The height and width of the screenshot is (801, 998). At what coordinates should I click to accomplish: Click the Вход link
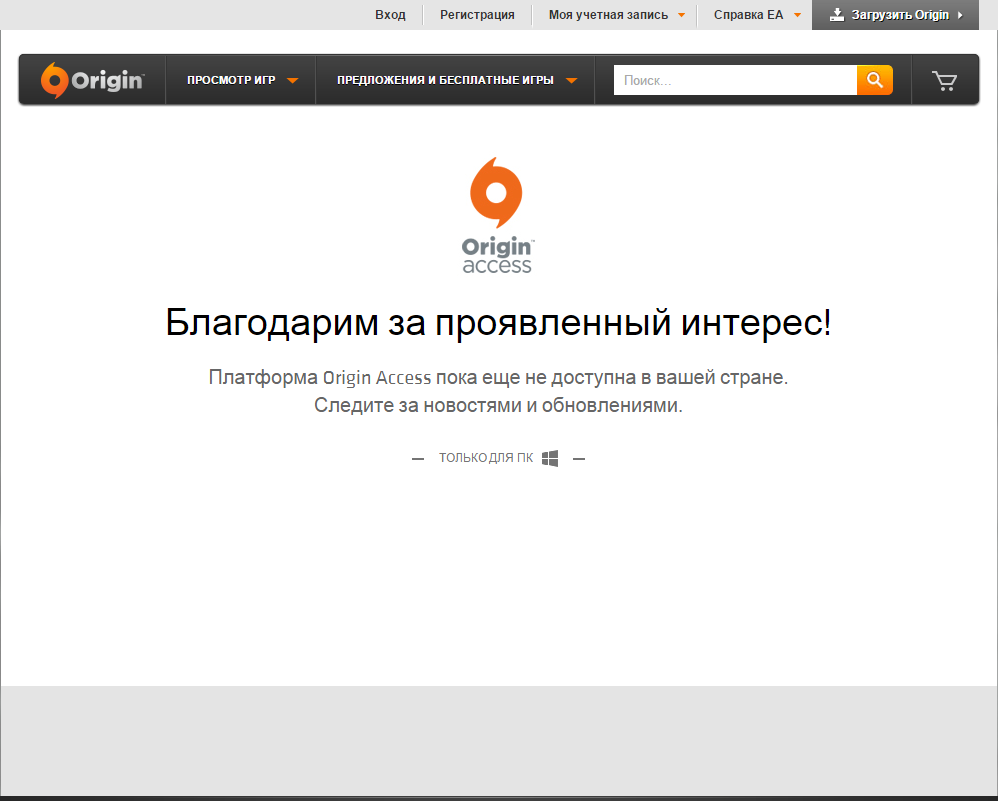coord(390,15)
